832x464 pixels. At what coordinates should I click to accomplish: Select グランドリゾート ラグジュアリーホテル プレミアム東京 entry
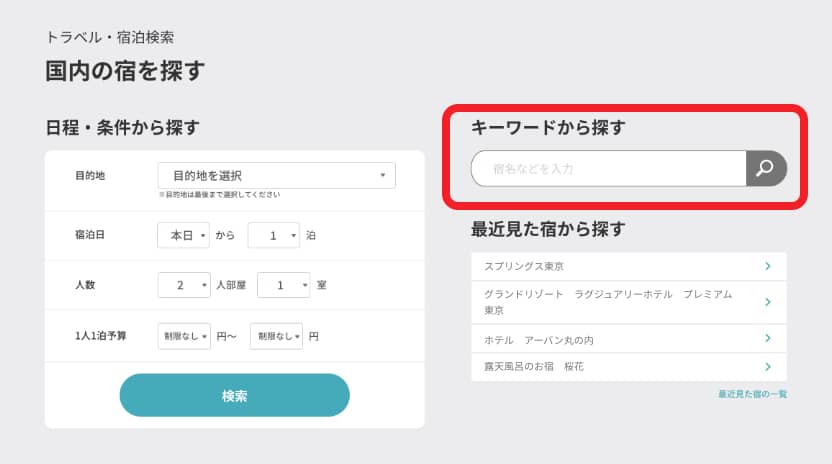pos(608,302)
